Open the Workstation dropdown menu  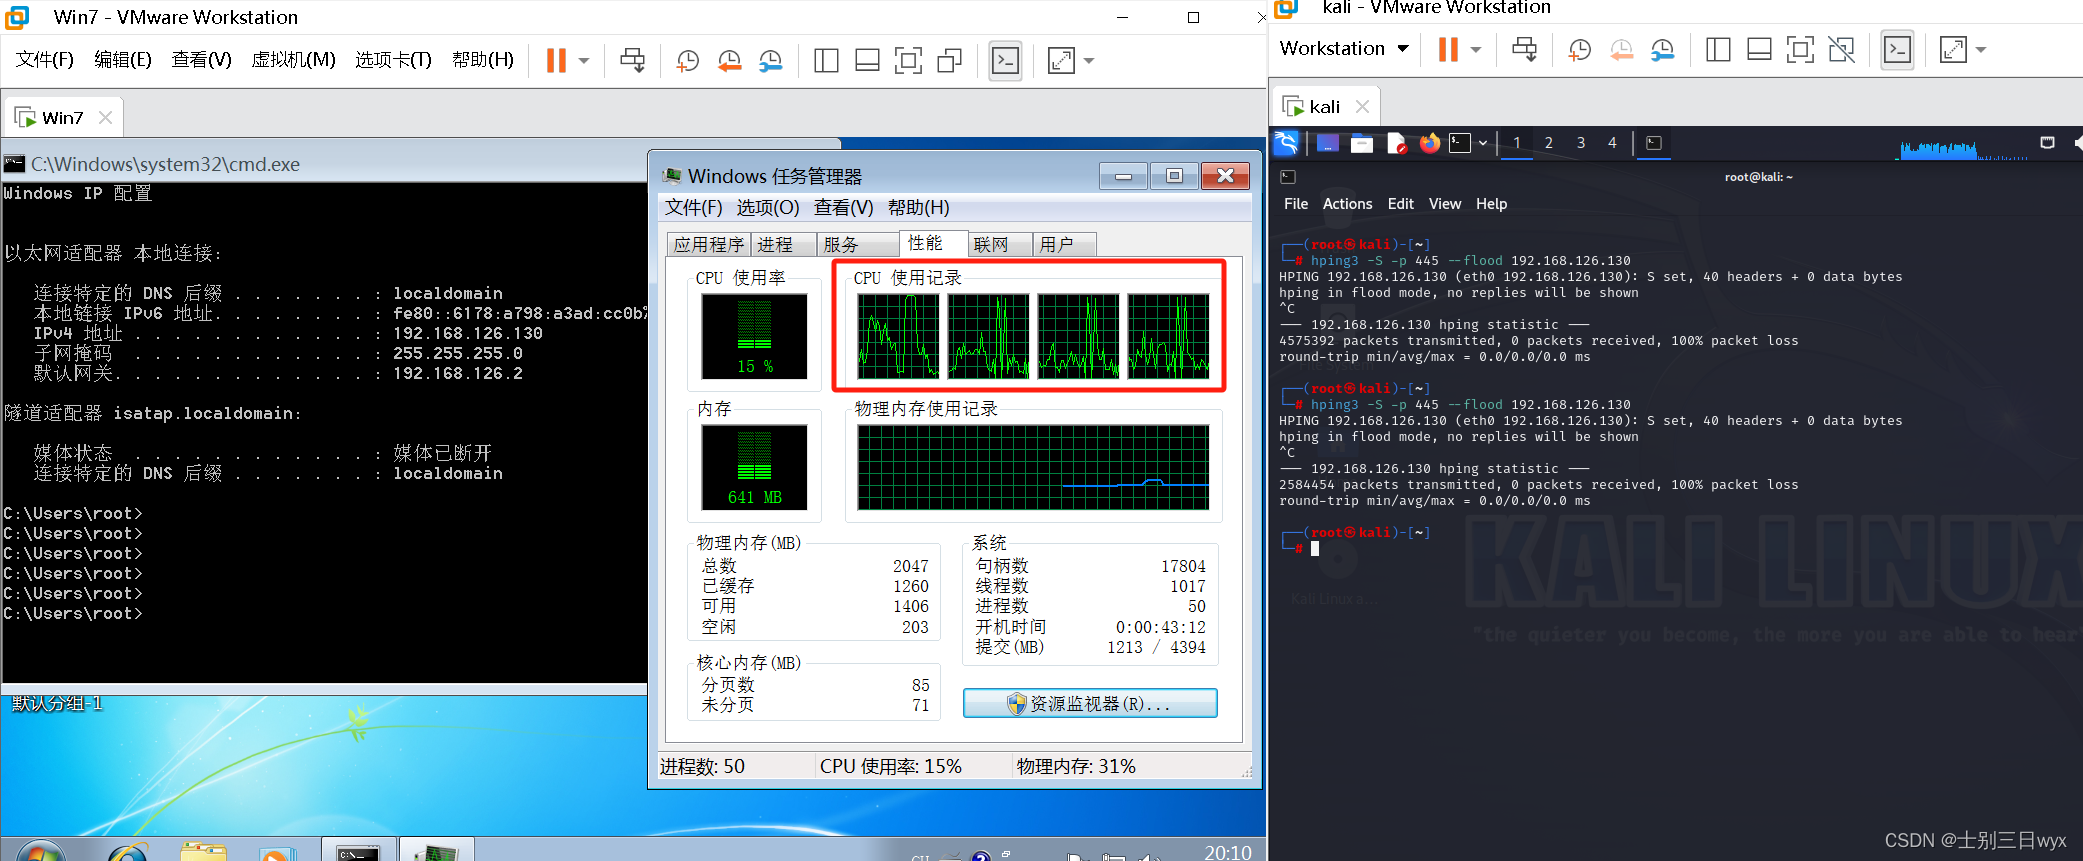click(x=1344, y=48)
